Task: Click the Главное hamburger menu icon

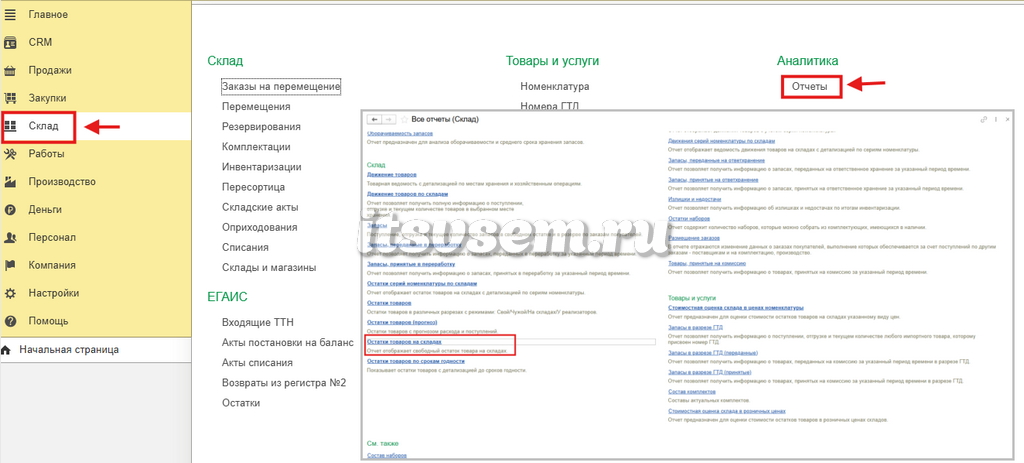Action: 10,14
